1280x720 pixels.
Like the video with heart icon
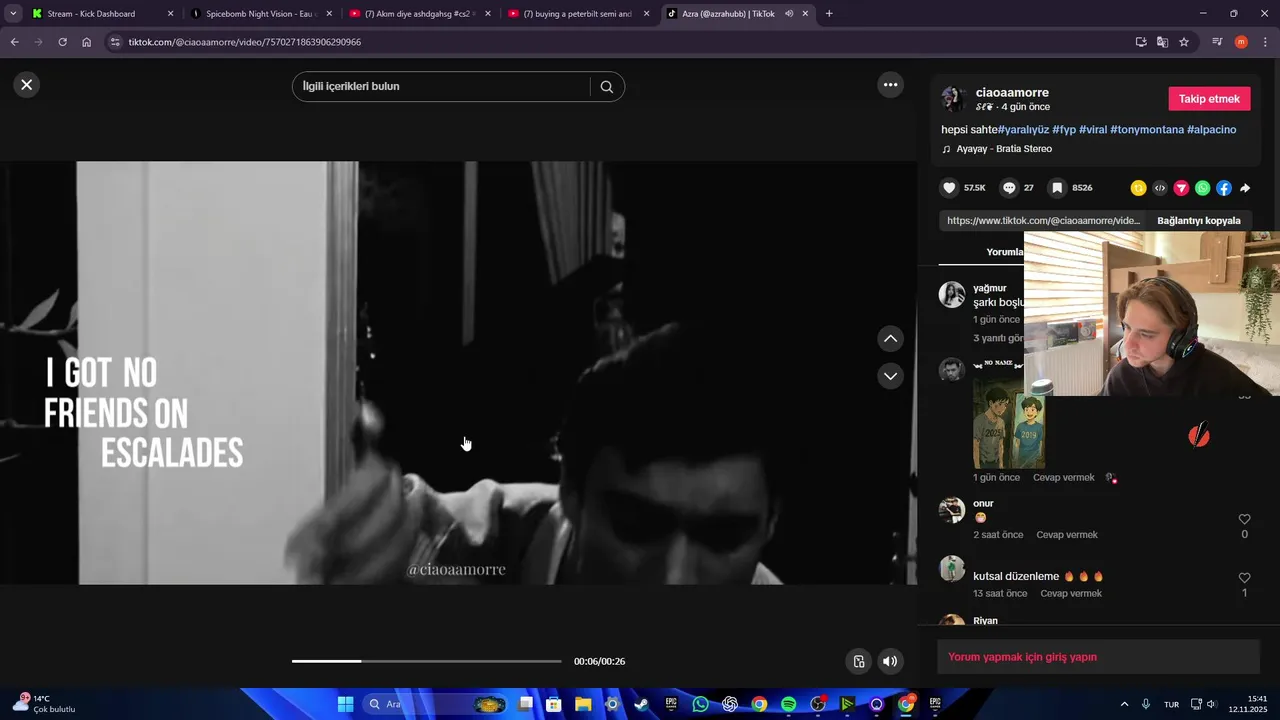(x=950, y=188)
